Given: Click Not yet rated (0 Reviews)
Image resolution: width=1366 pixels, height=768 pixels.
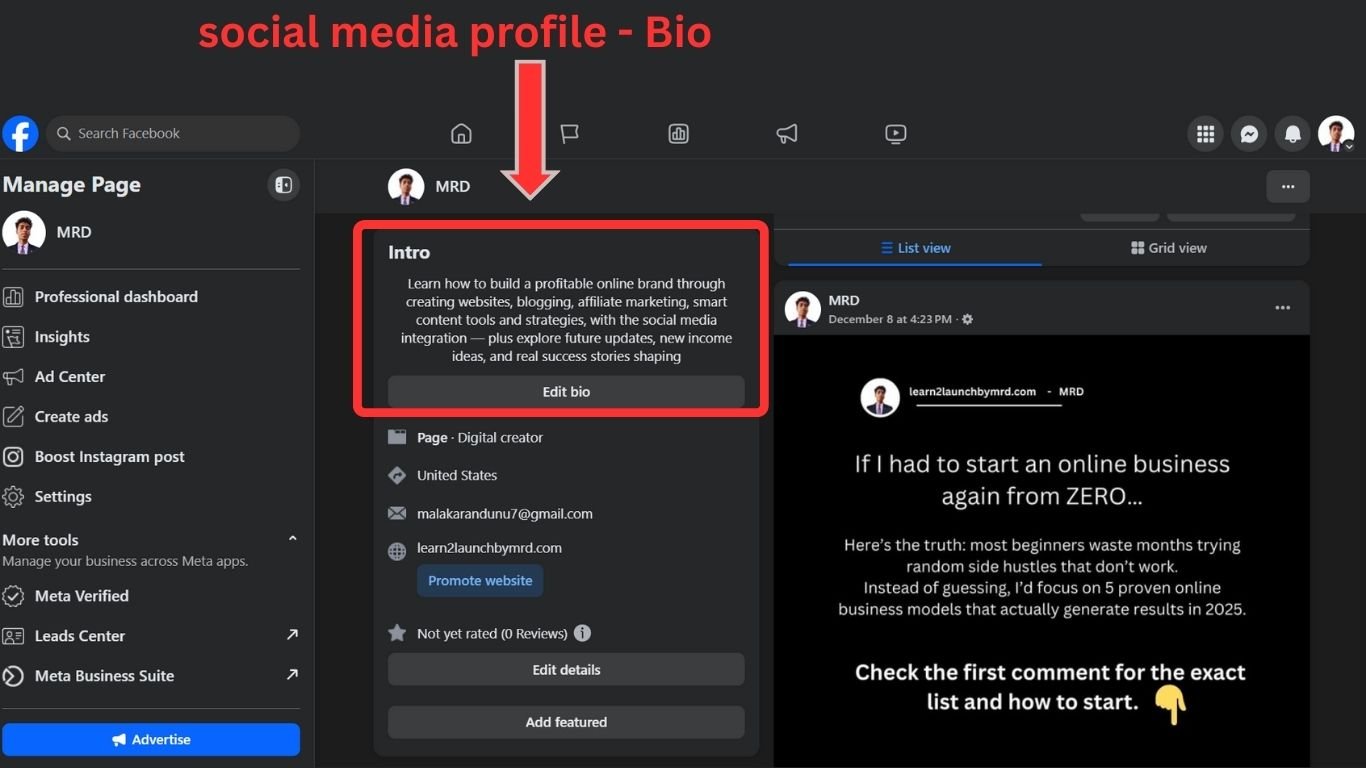Looking at the screenshot, I should (x=492, y=634).
